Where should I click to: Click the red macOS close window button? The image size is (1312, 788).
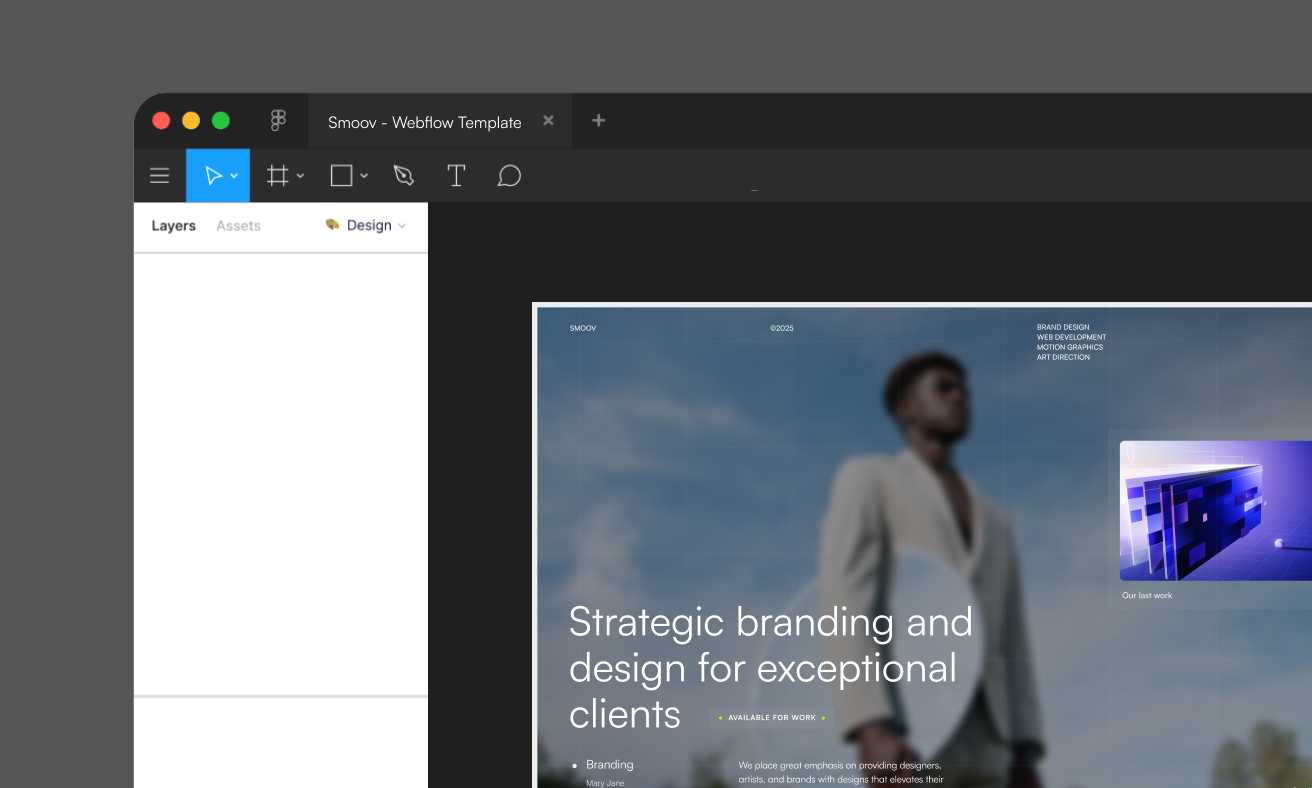pos(161,121)
